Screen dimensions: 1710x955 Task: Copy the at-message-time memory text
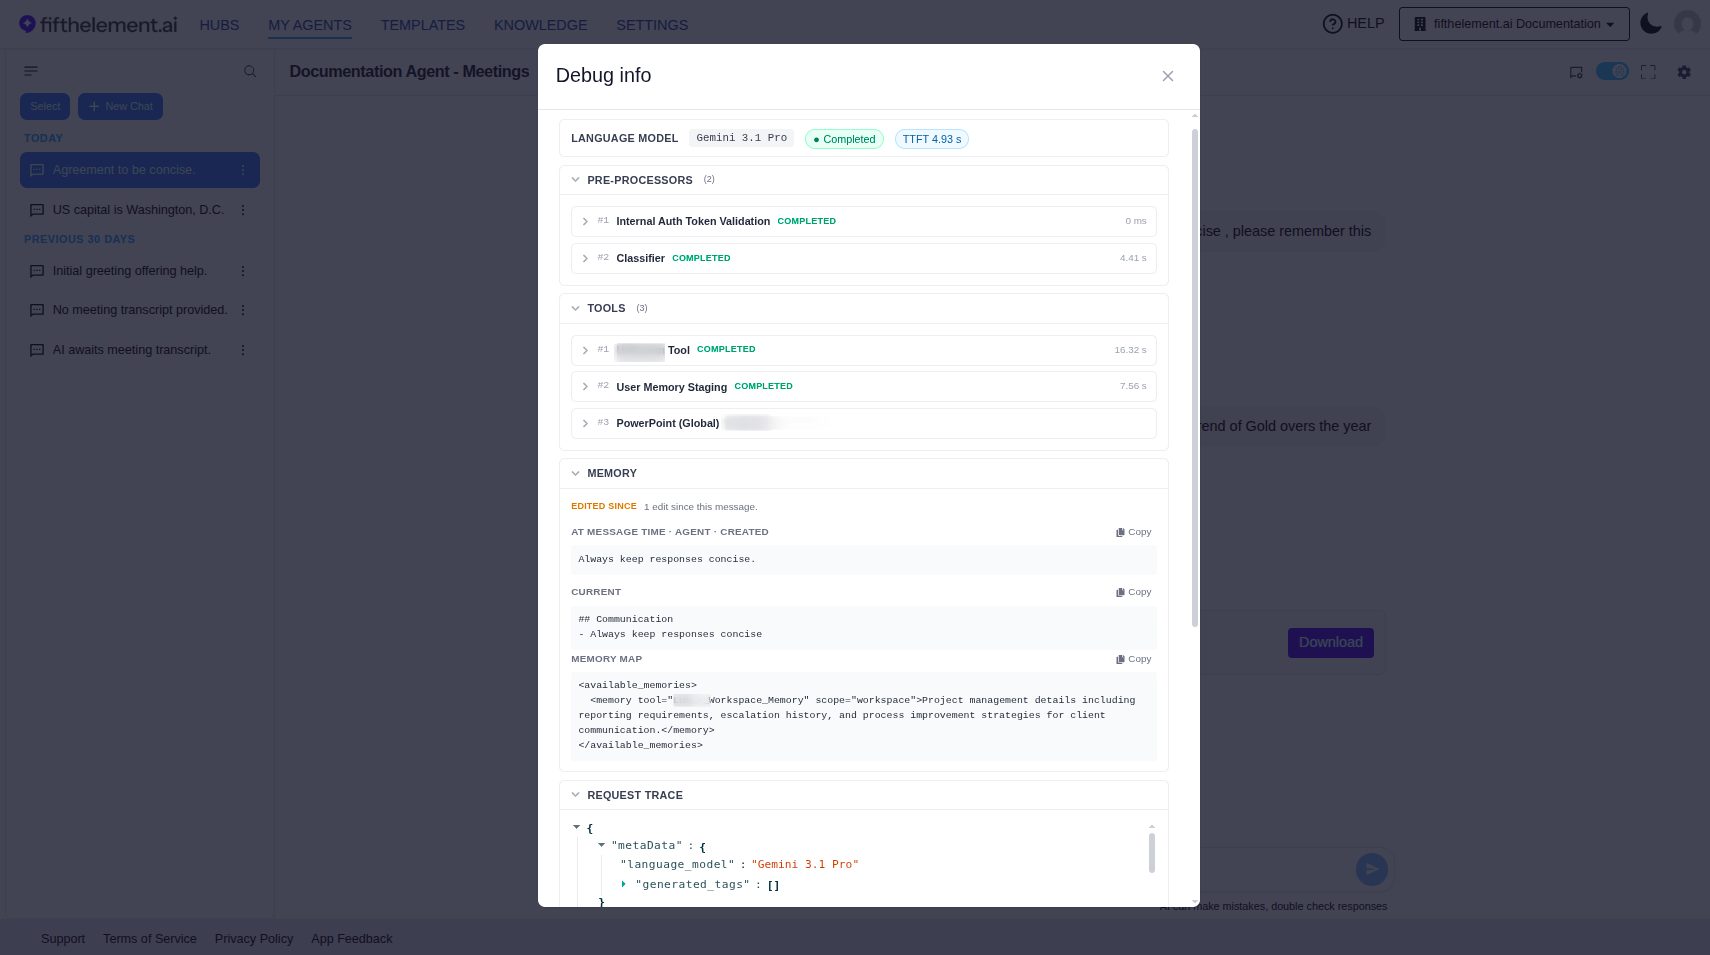point(1134,532)
